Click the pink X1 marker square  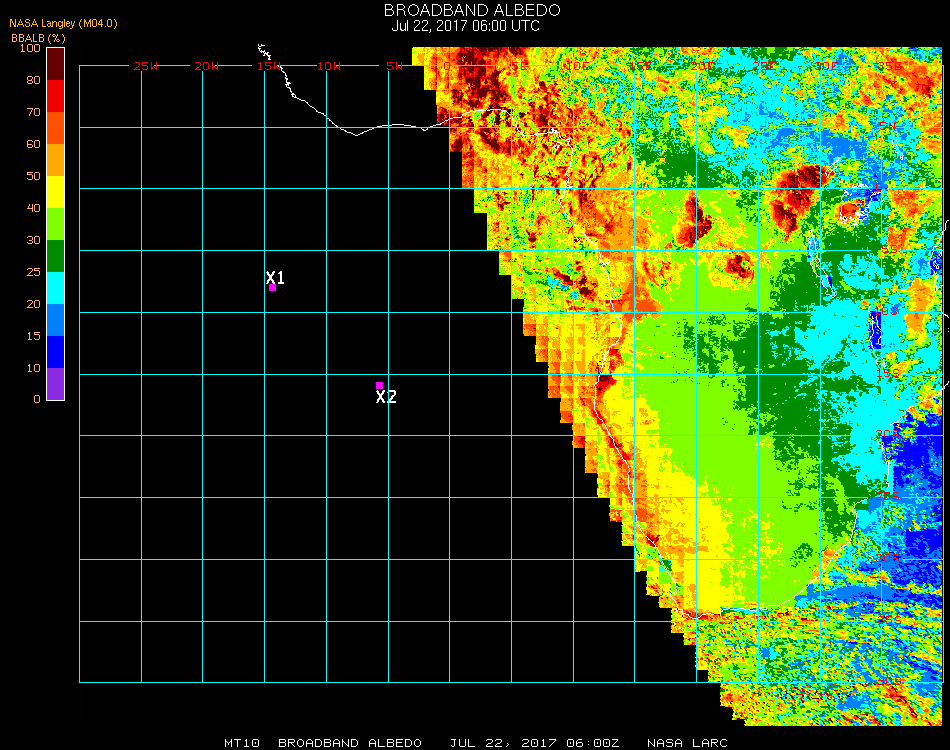(272, 288)
